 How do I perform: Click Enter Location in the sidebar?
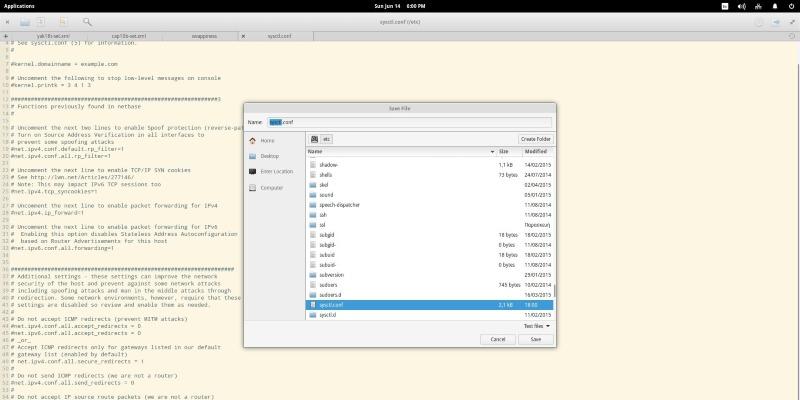point(276,171)
